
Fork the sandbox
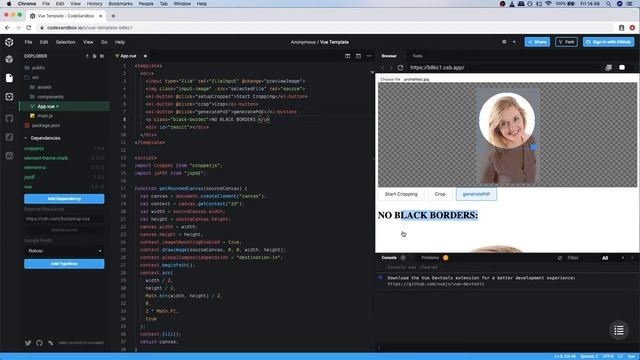pos(566,42)
